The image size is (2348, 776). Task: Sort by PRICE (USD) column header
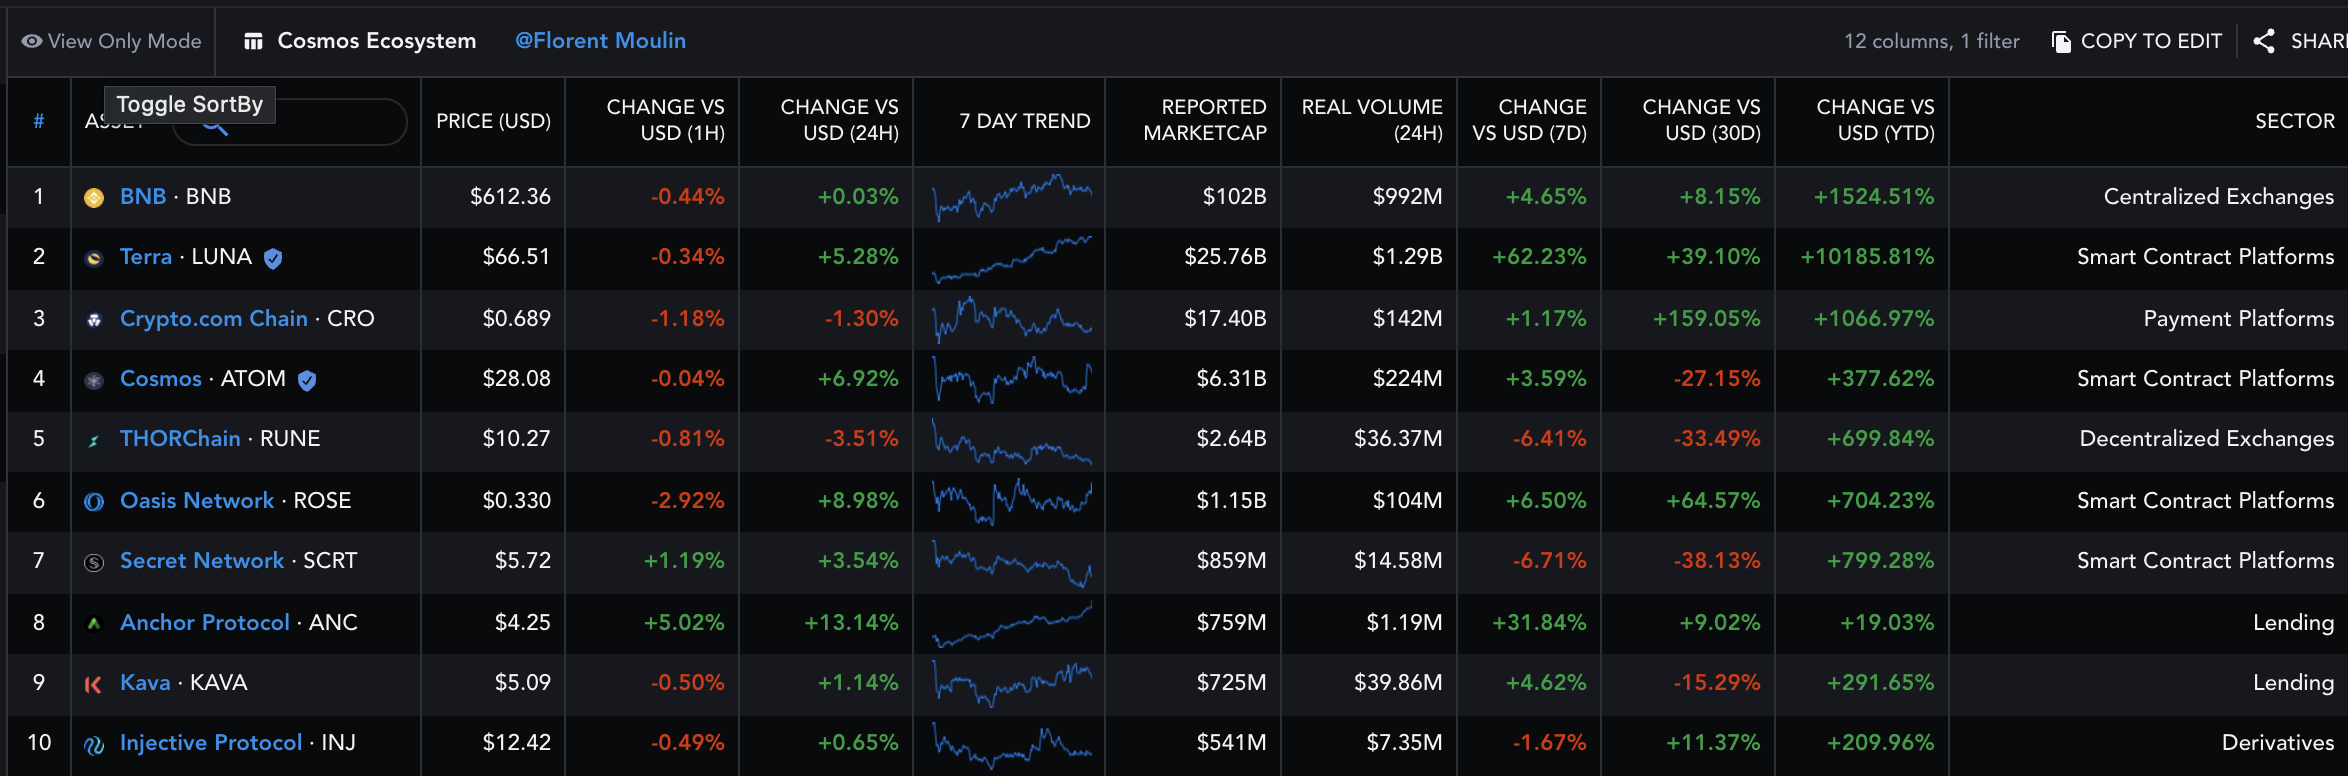(494, 121)
